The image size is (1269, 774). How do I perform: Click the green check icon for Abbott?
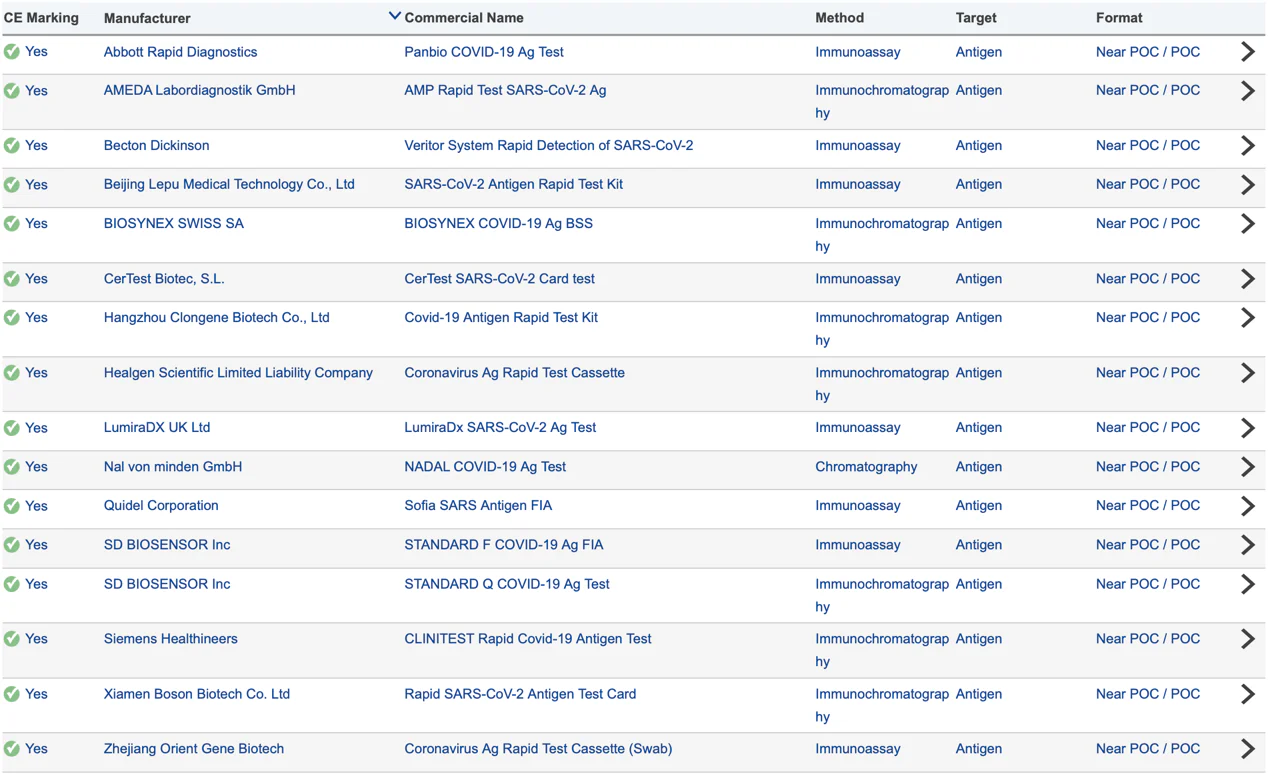(x=12, y=52)
